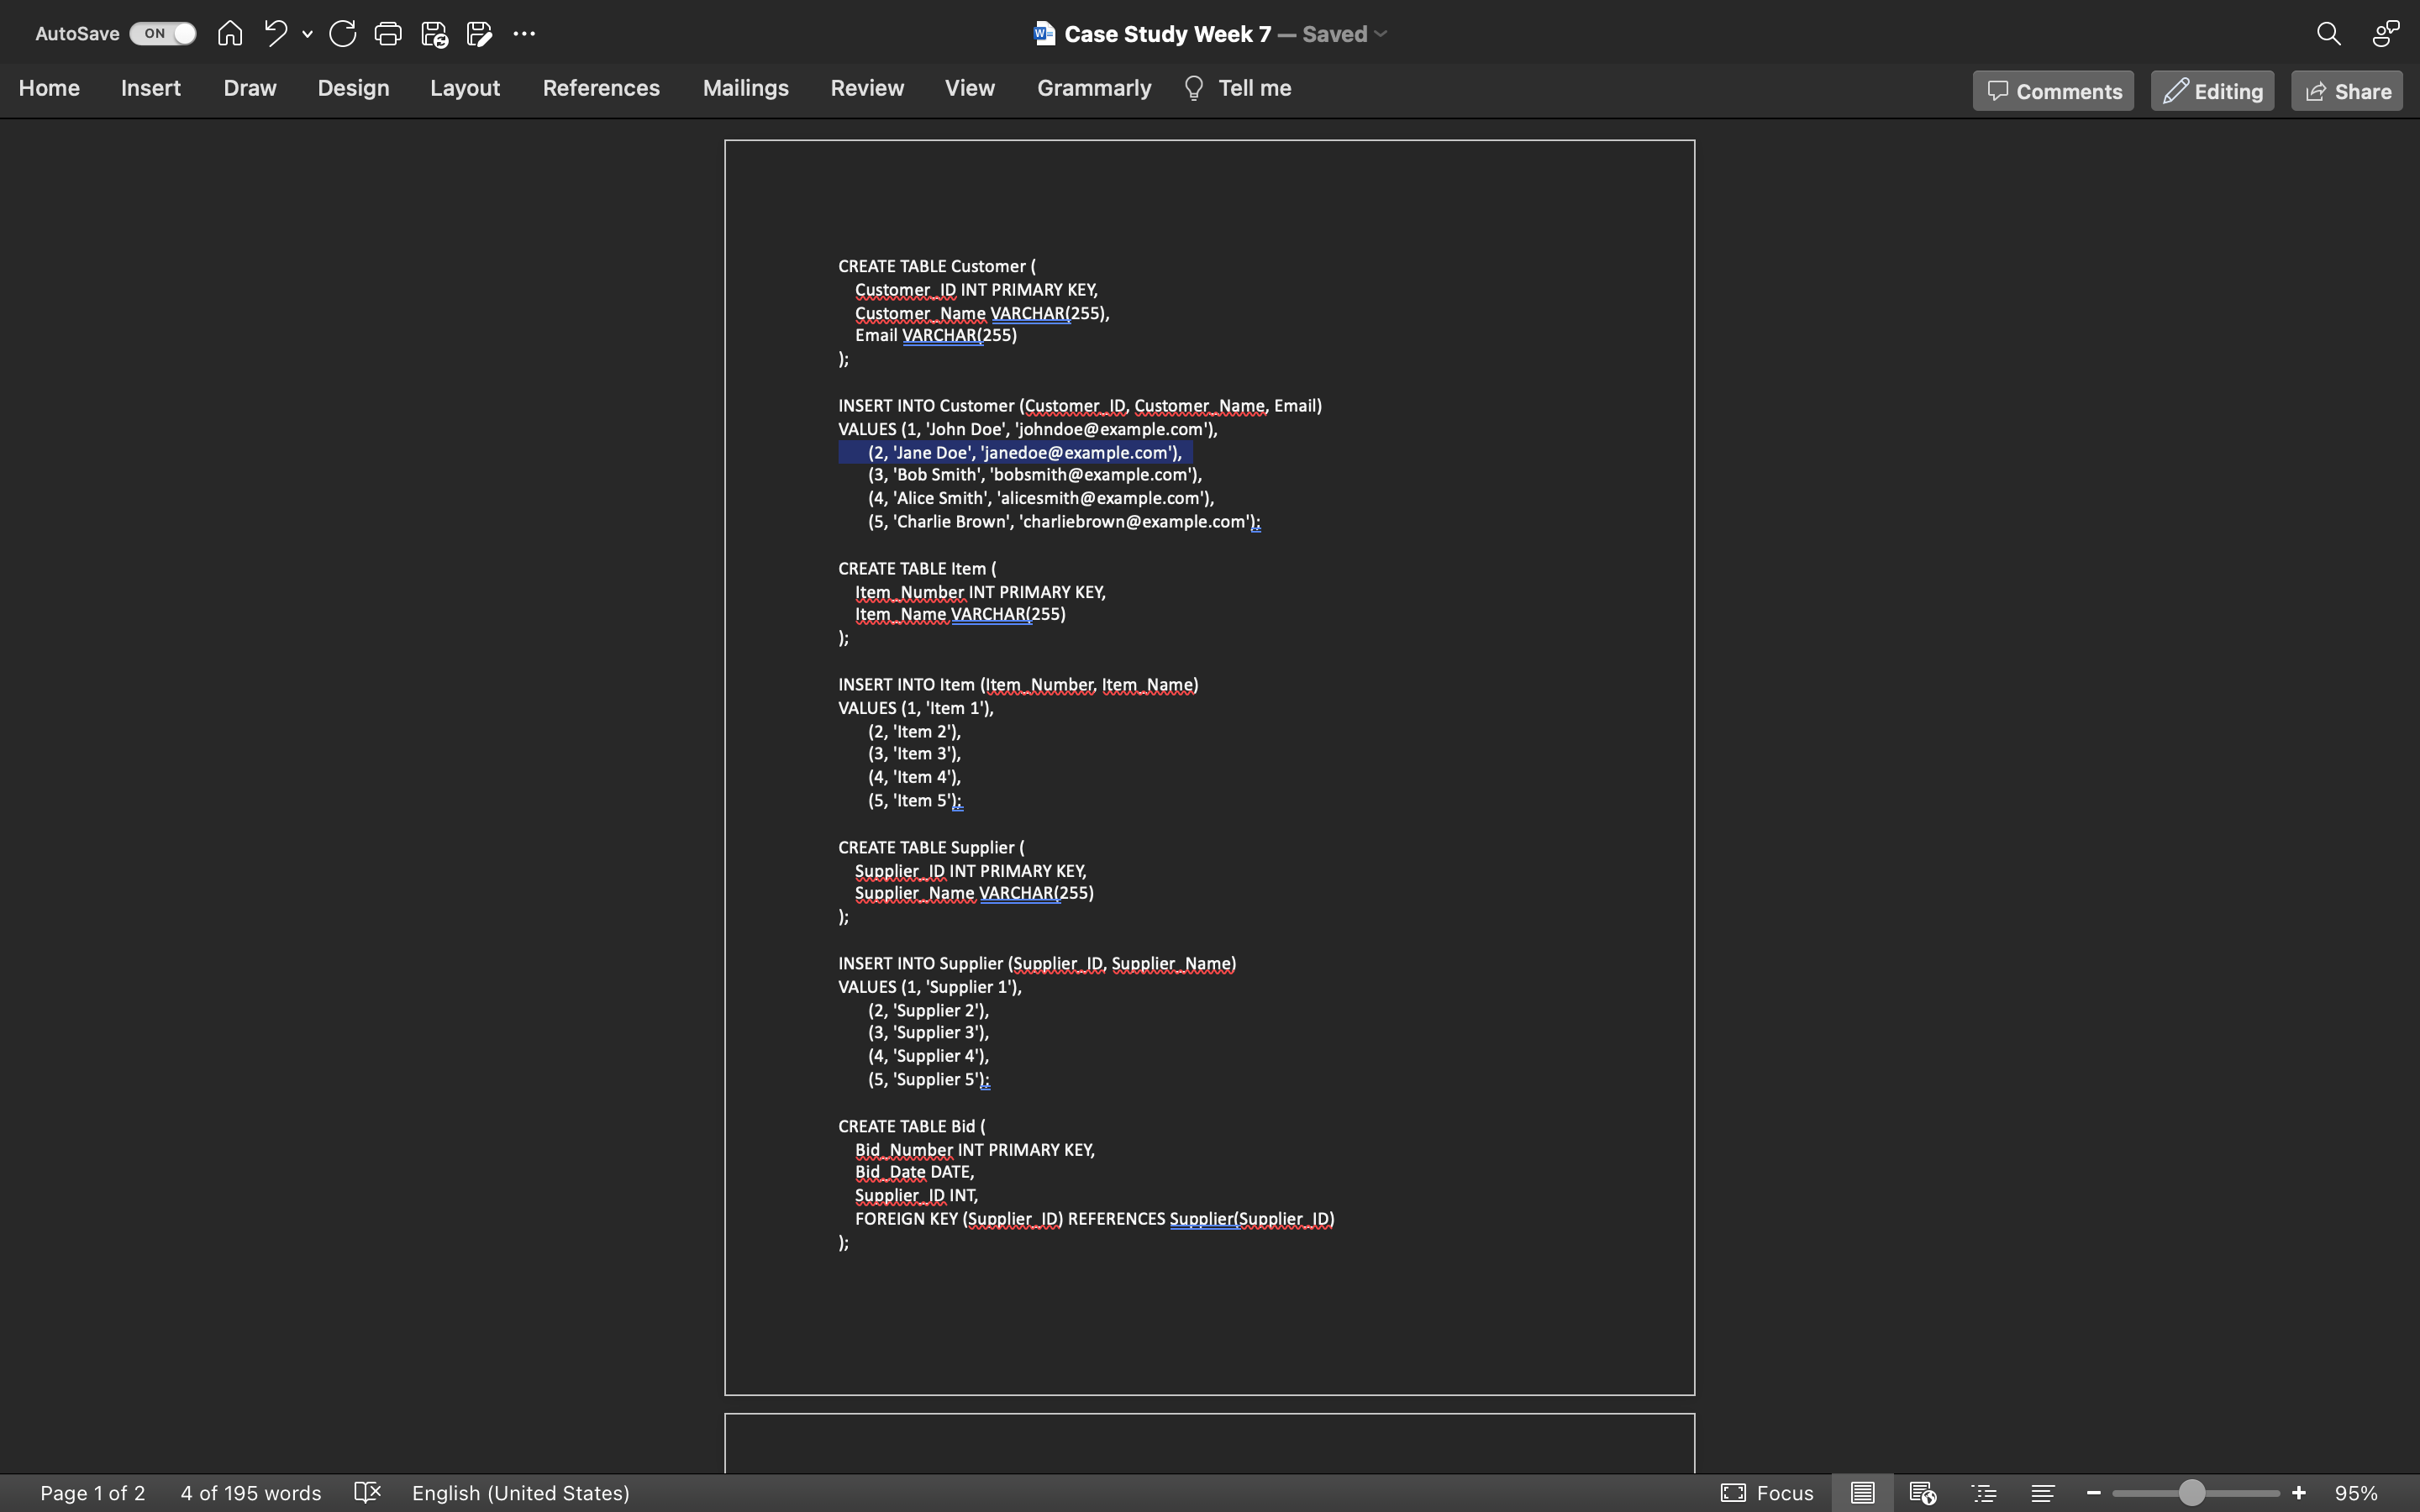
Task: Expand the more toolbar options ellipsis
Action: coord(524,34)
